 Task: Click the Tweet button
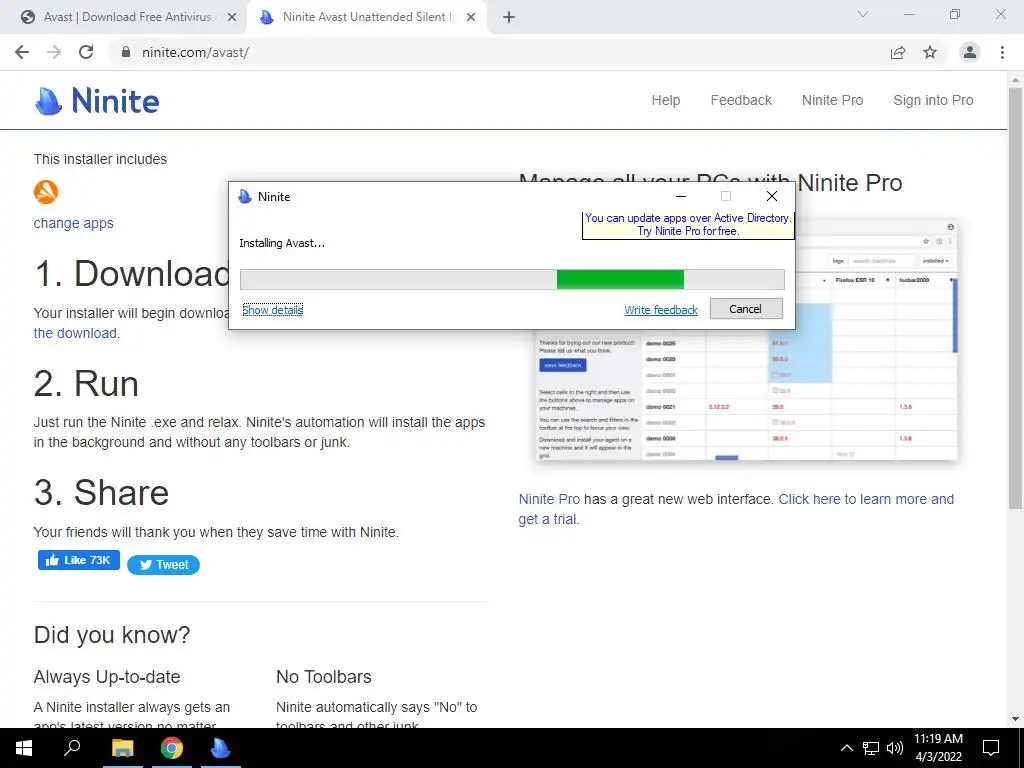click(163, 565)
